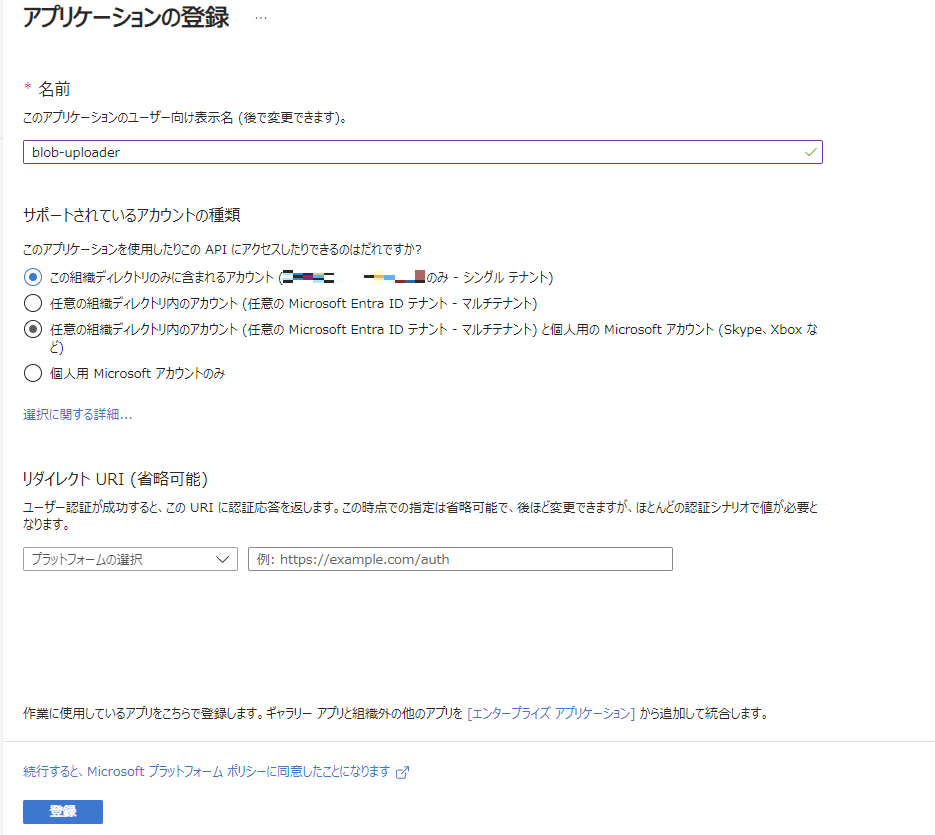Click the 登録 button
935x835 pixels.
[63, 812]
